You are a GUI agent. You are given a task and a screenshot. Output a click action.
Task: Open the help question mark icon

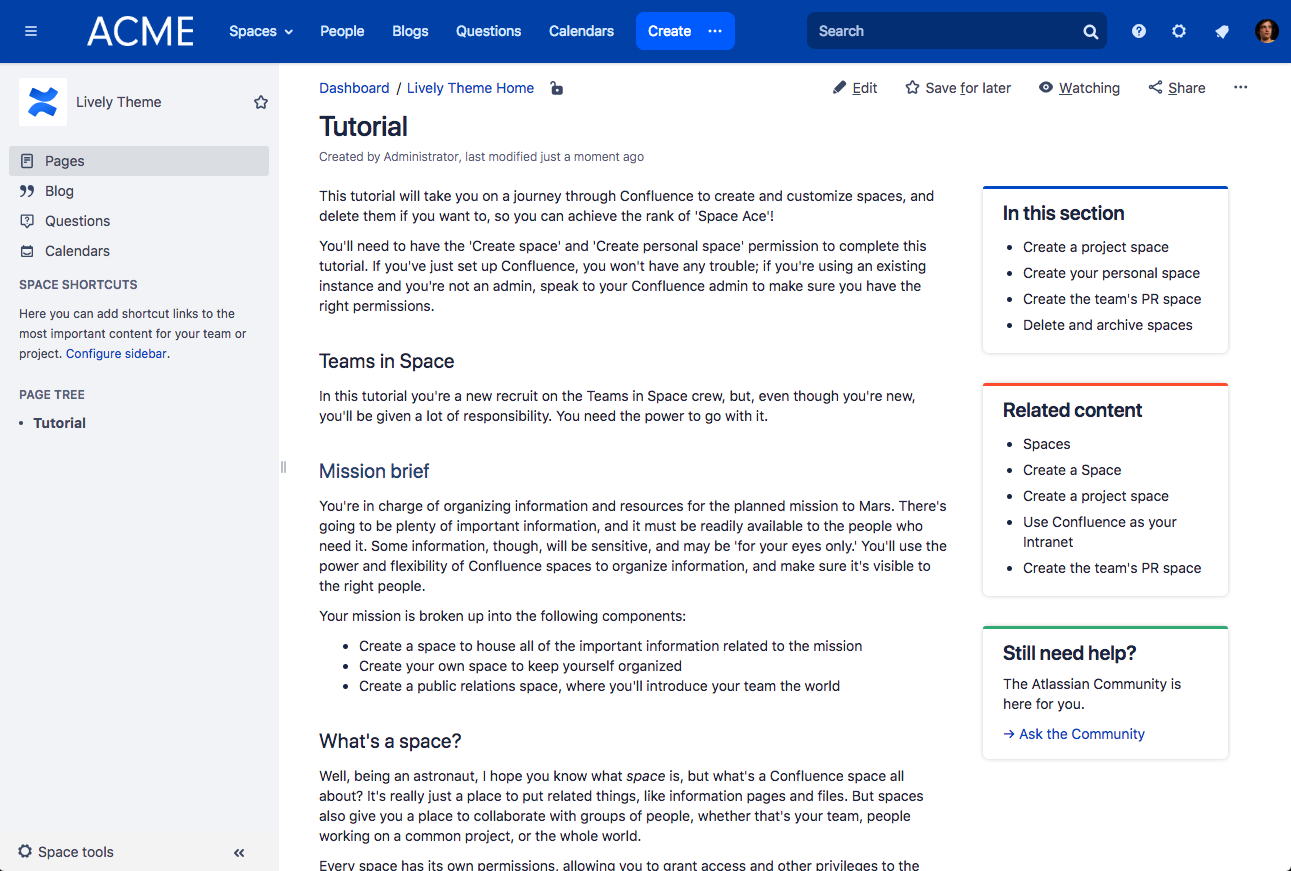click(1139, 31)
